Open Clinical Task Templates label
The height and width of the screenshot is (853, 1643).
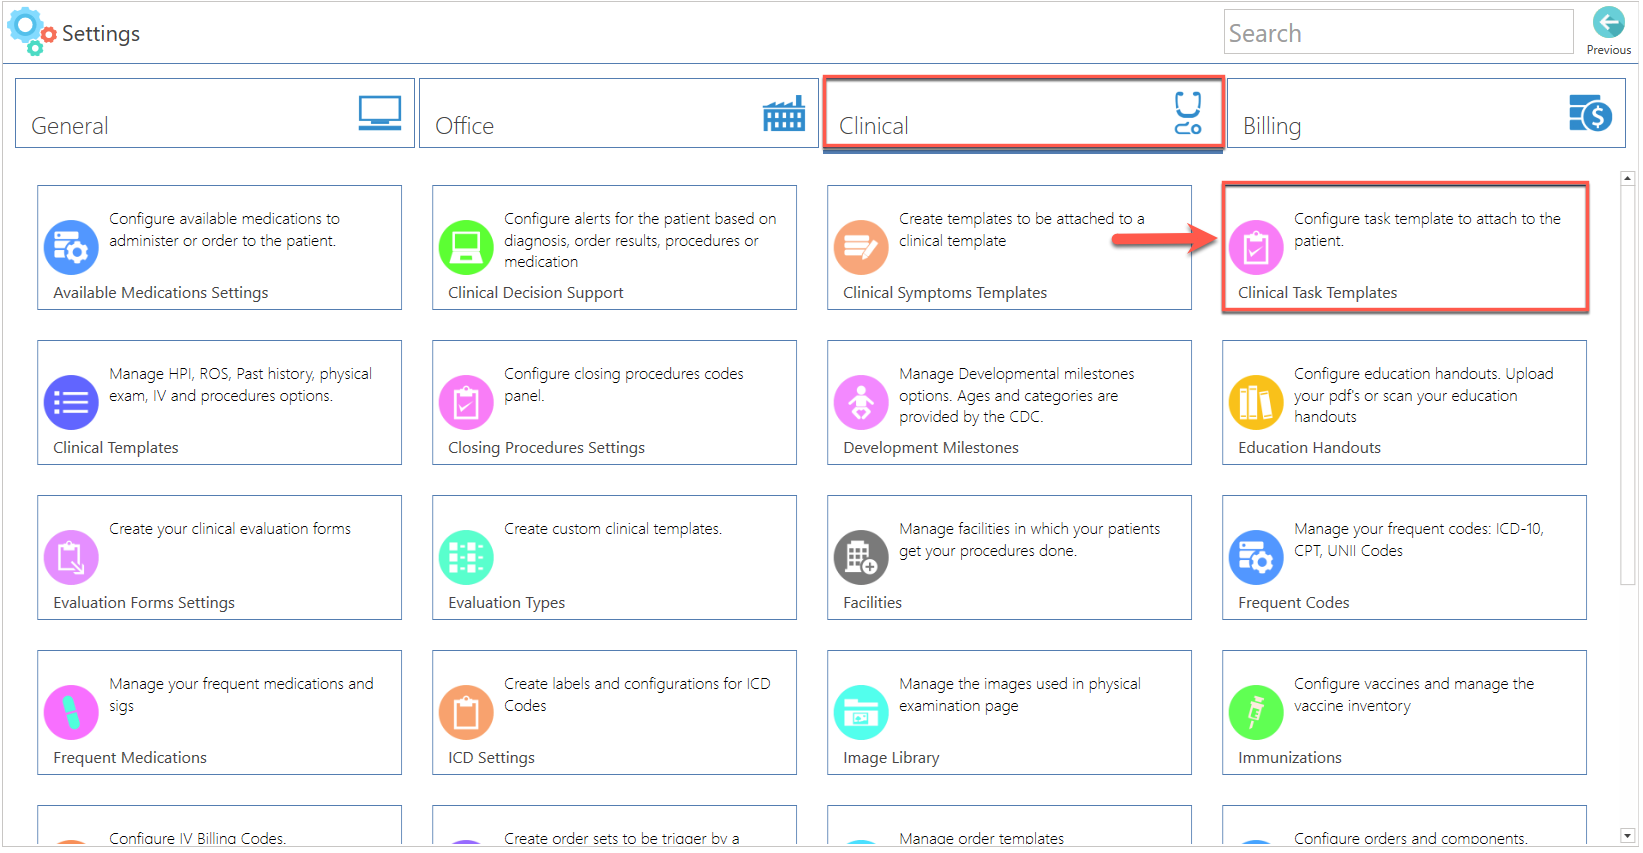(x=1318, y=292)
